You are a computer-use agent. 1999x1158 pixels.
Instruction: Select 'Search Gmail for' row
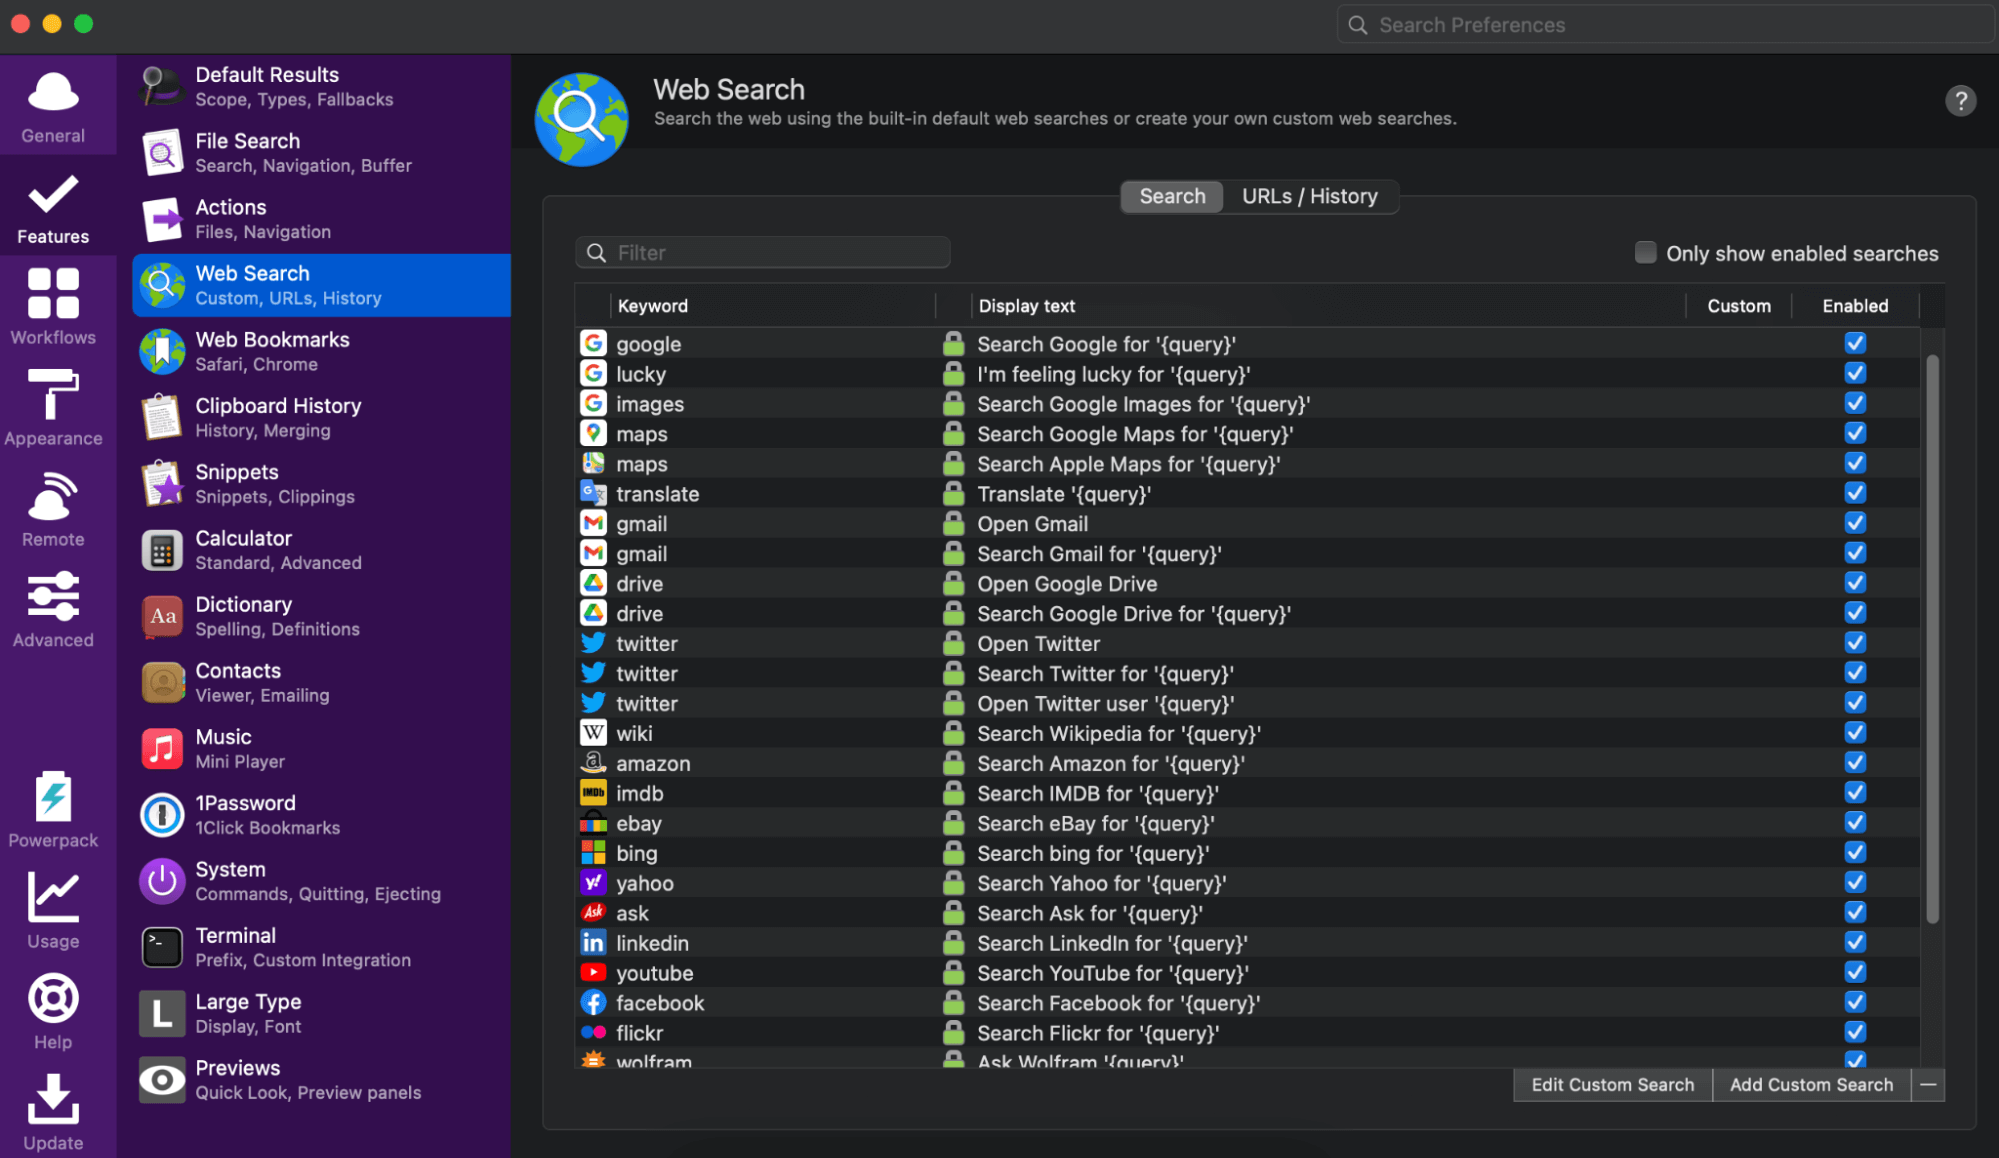1247,554
